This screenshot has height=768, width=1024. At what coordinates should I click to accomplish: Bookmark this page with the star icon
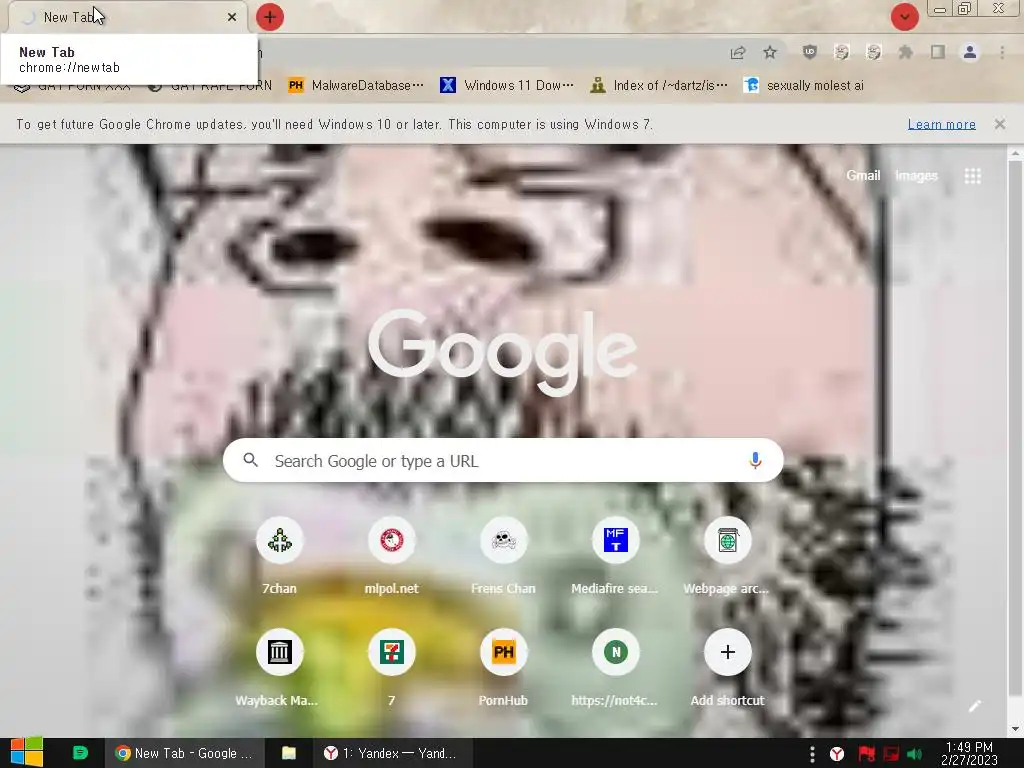pos(770,52)
